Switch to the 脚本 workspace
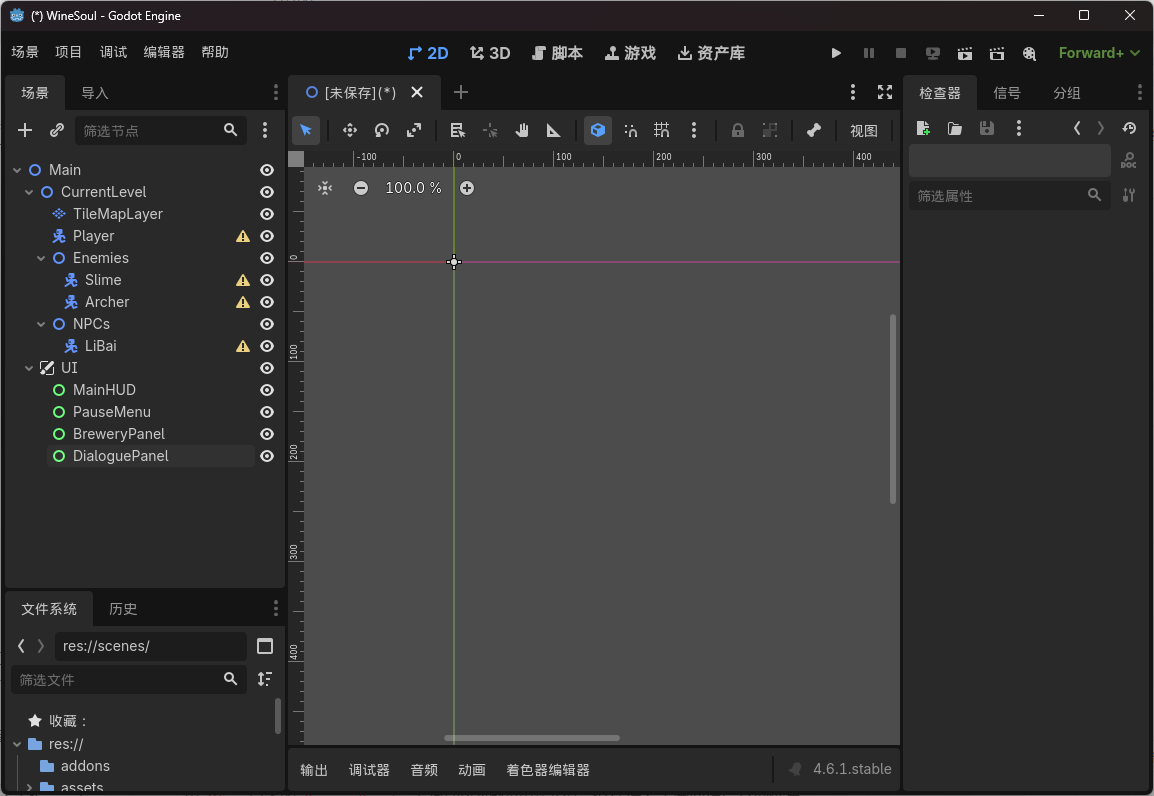This screenshot has height=796, width=1154. 557,53
